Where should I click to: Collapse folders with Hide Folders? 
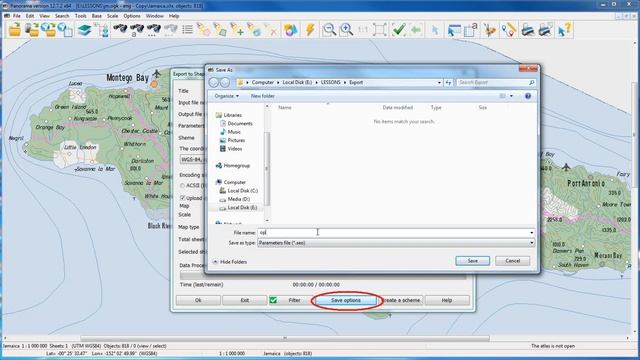[230, 262]
